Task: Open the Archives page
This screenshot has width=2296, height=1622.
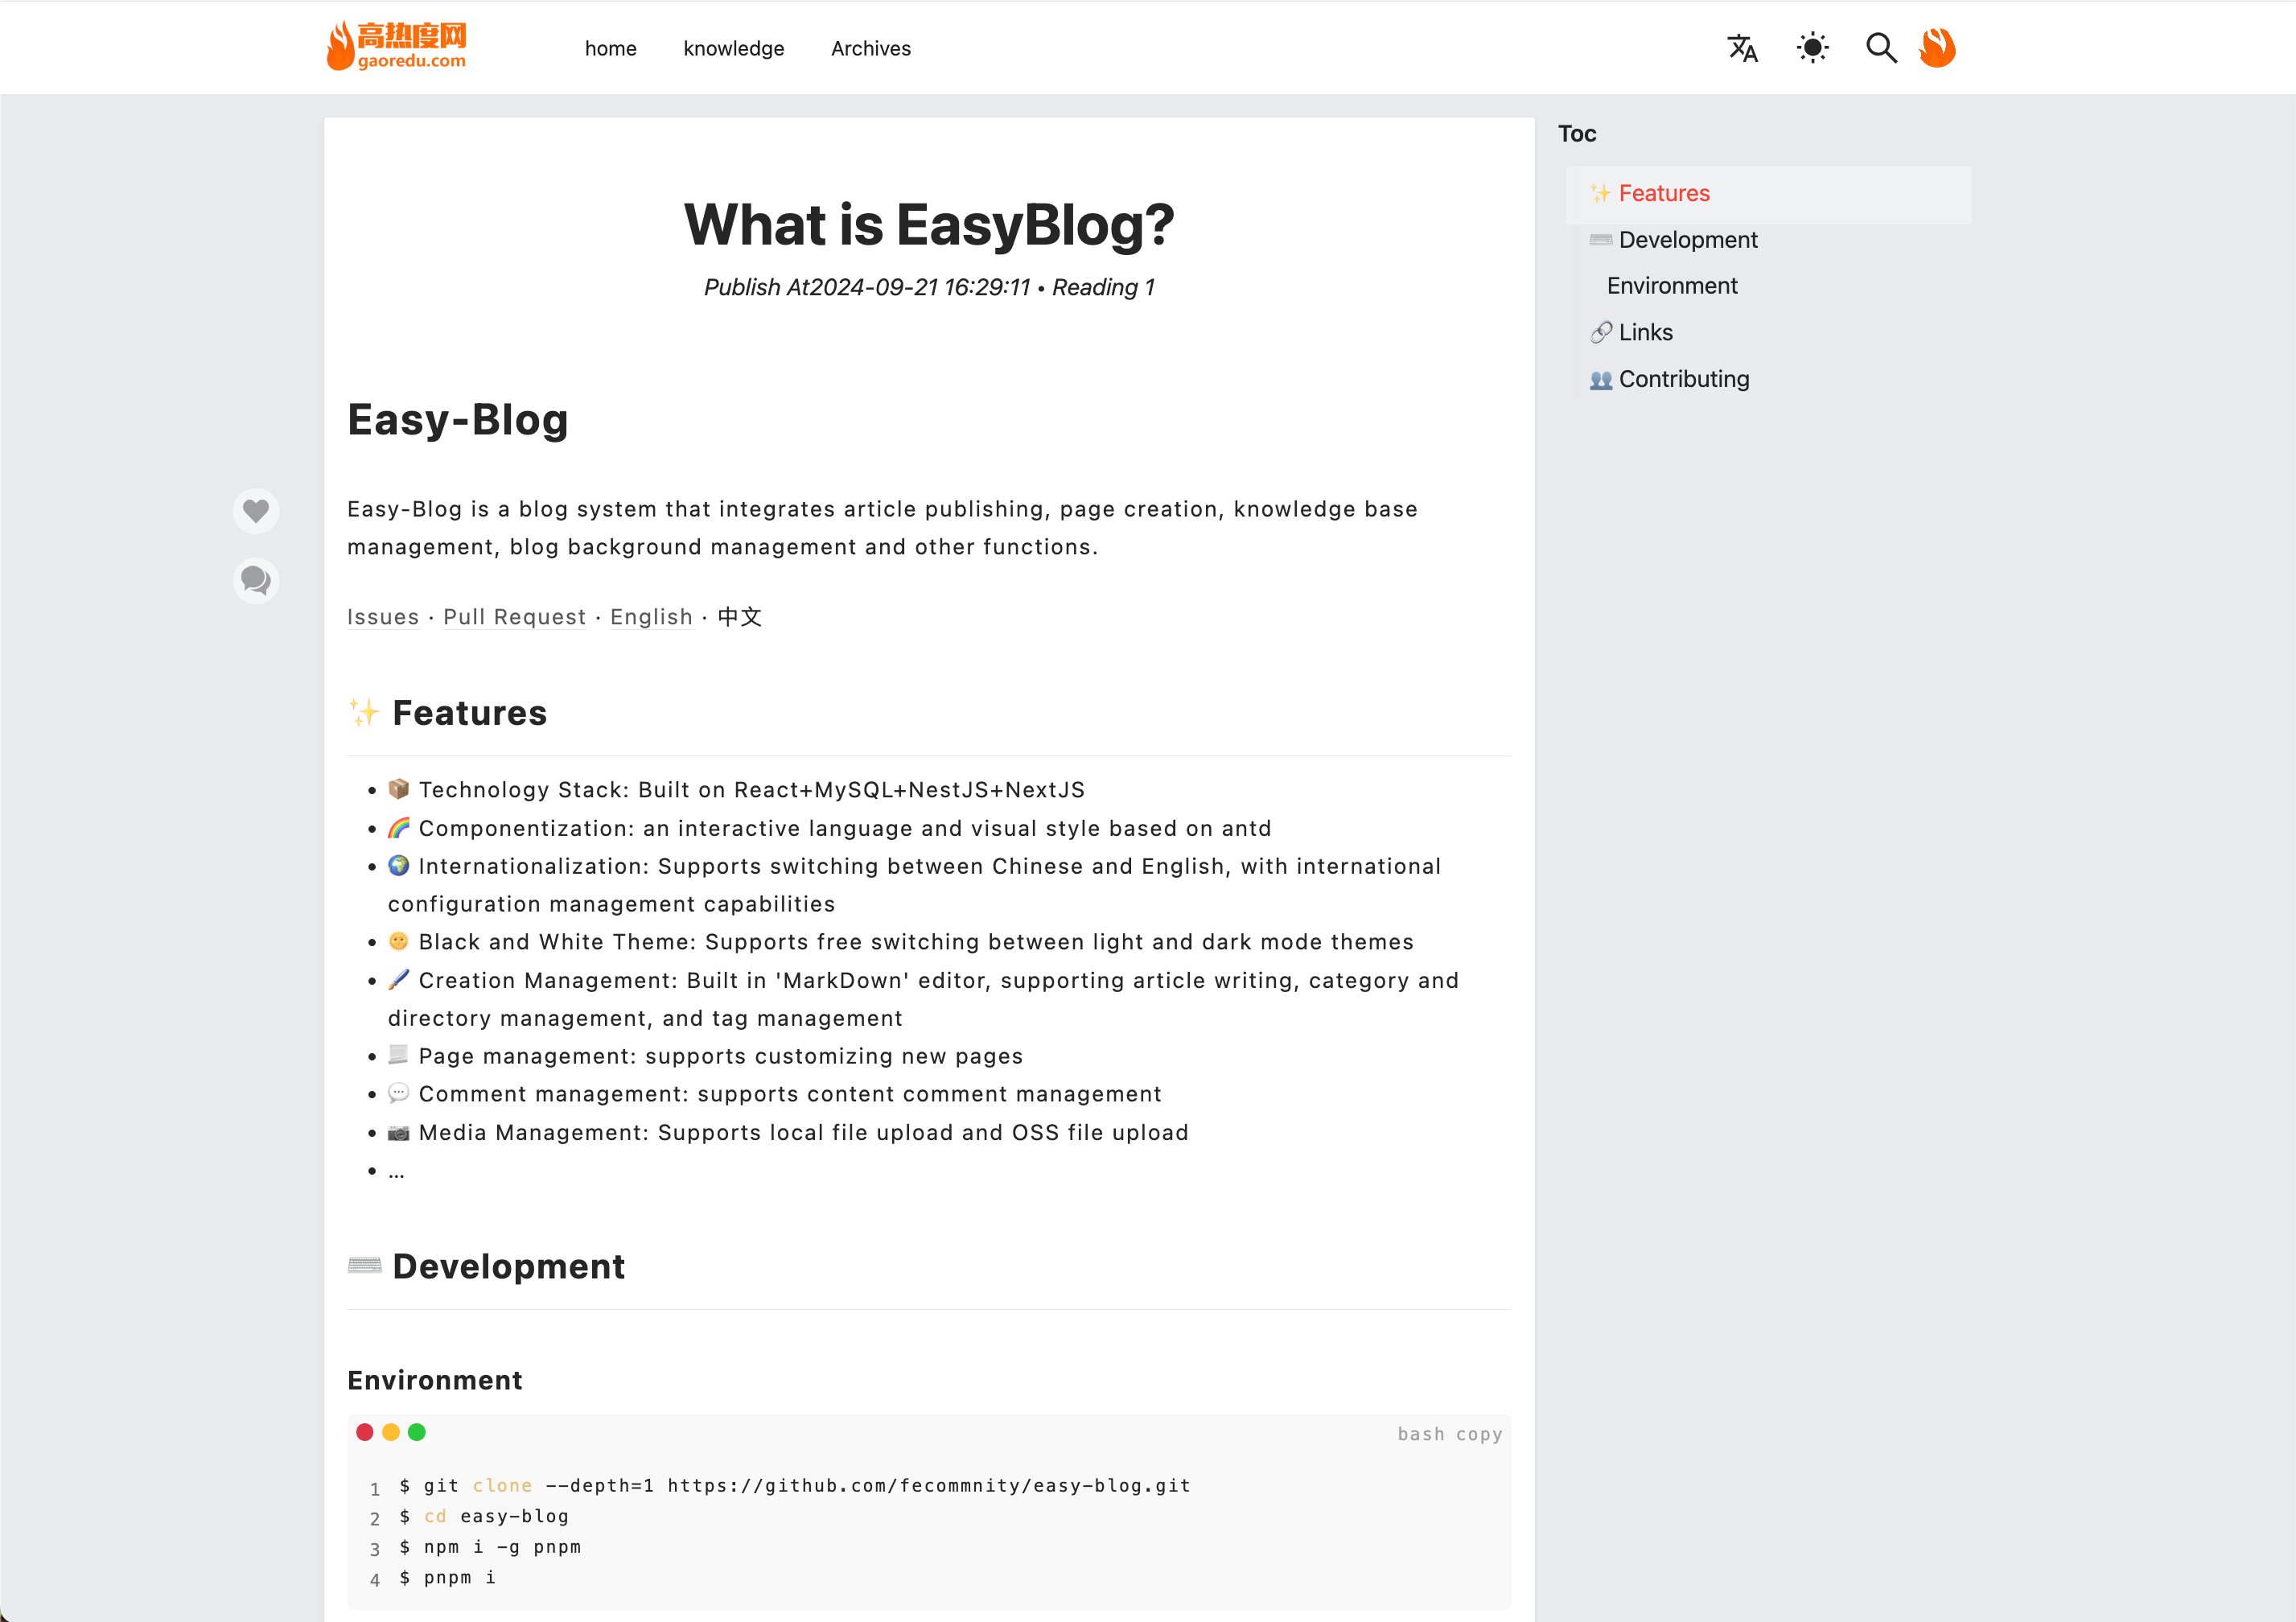Action: 870,48
